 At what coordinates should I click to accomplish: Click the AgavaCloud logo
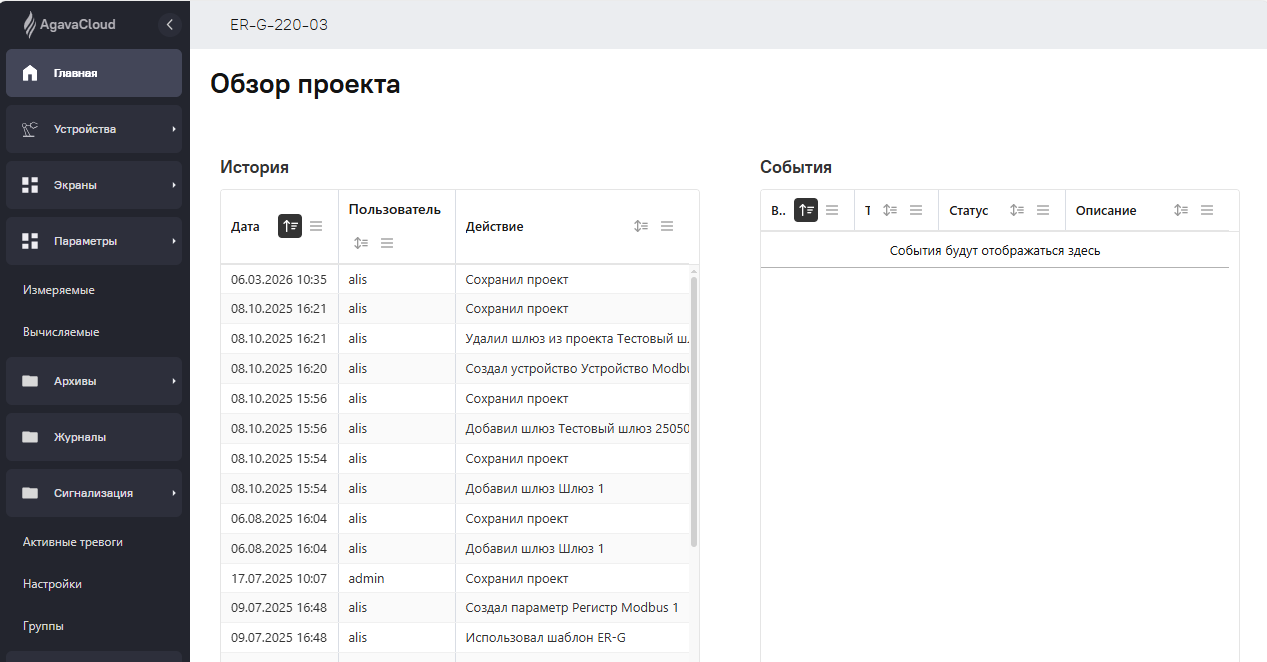[71, 24]
